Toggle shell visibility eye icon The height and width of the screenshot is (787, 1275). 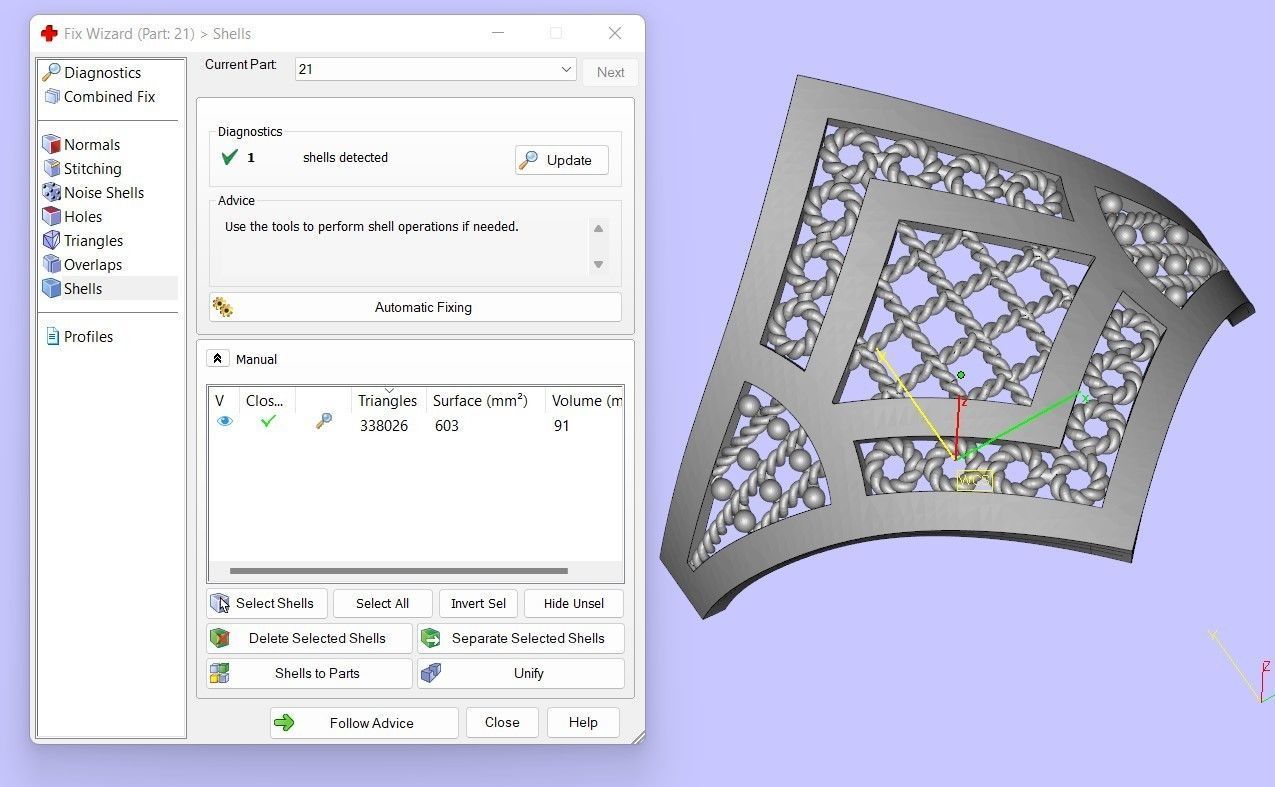225,422
